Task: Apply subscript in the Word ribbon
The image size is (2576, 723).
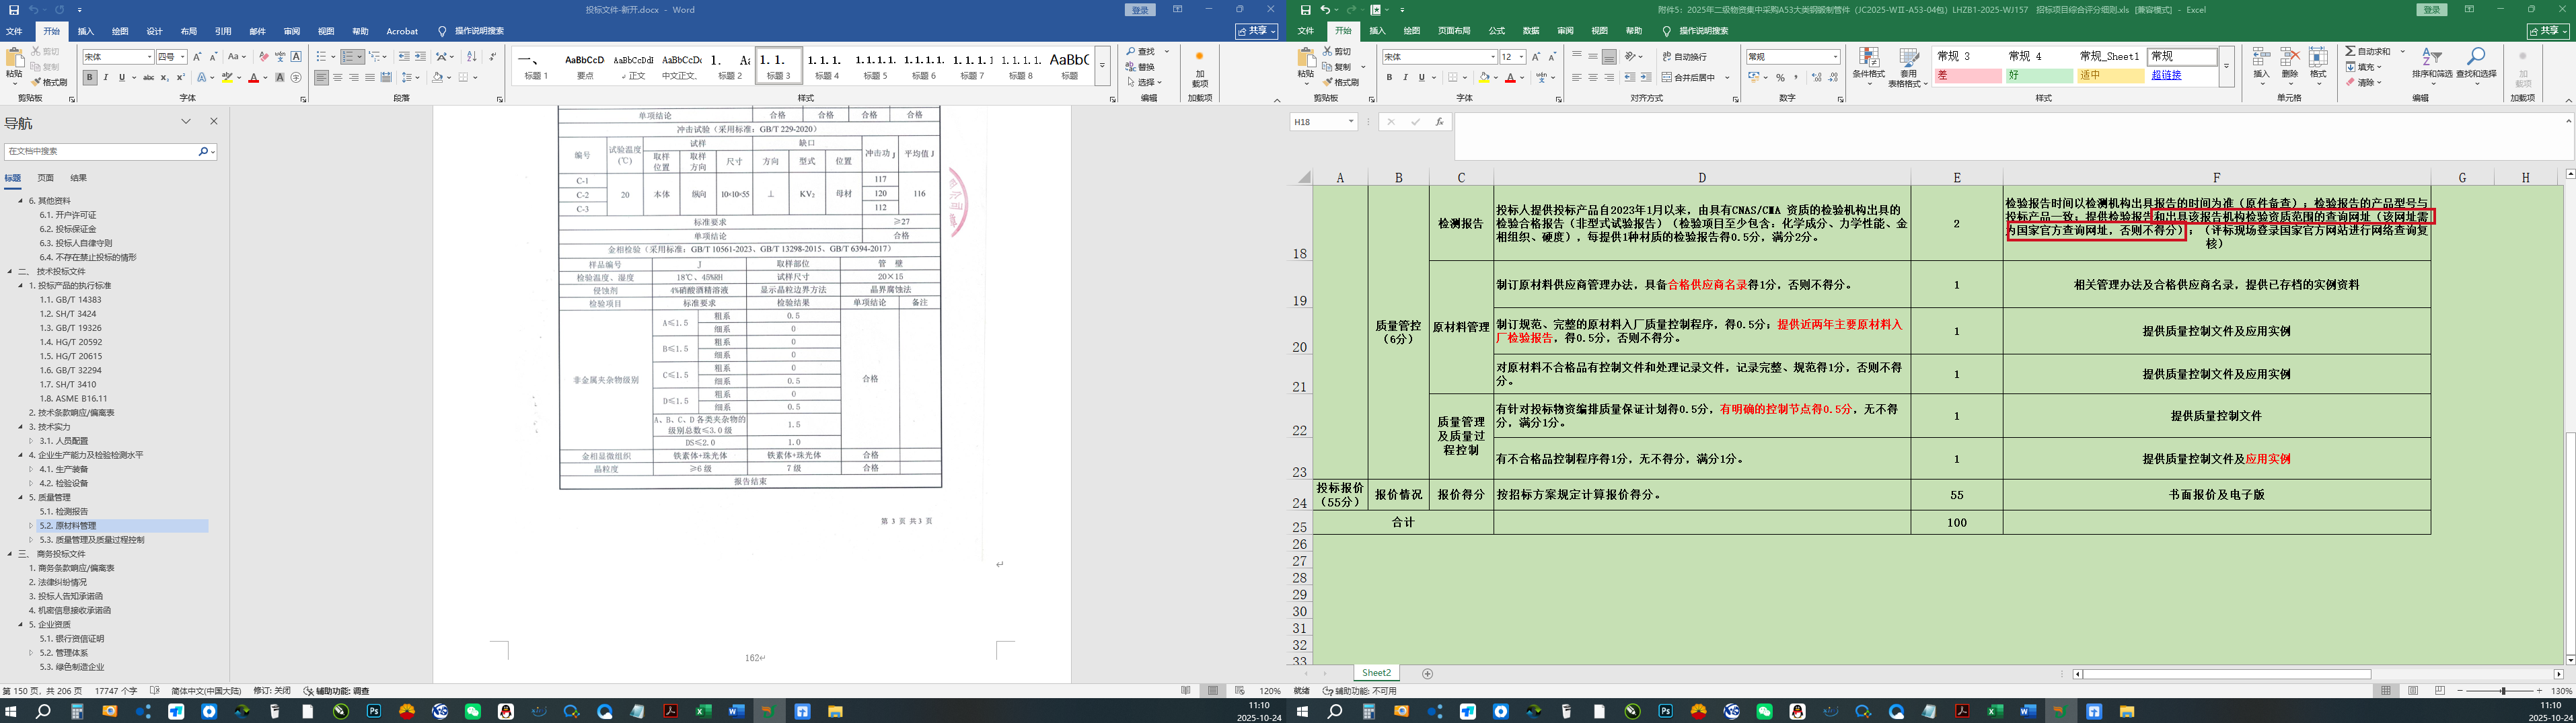Action: (x=165, y=77)
